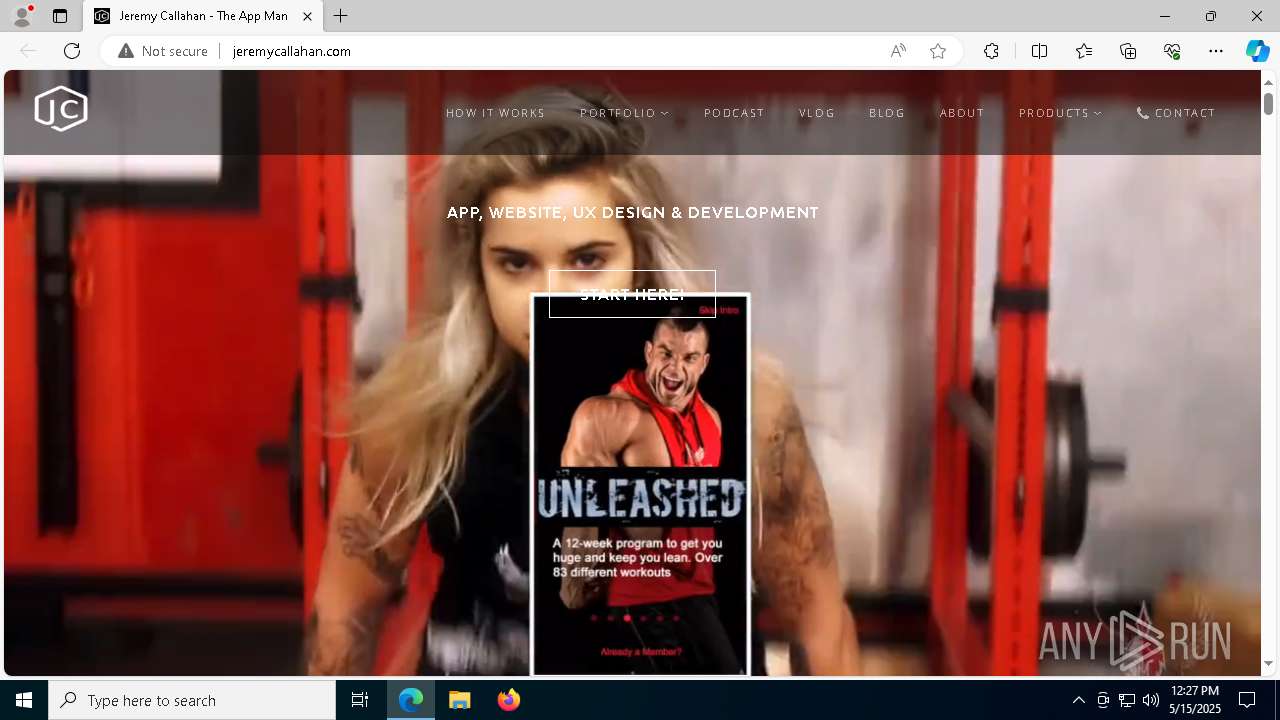Image resolution: width=1280 pixels, height=720 pixels.
Task: Click the taskbar search box
Action: click(x=192, y=700)
